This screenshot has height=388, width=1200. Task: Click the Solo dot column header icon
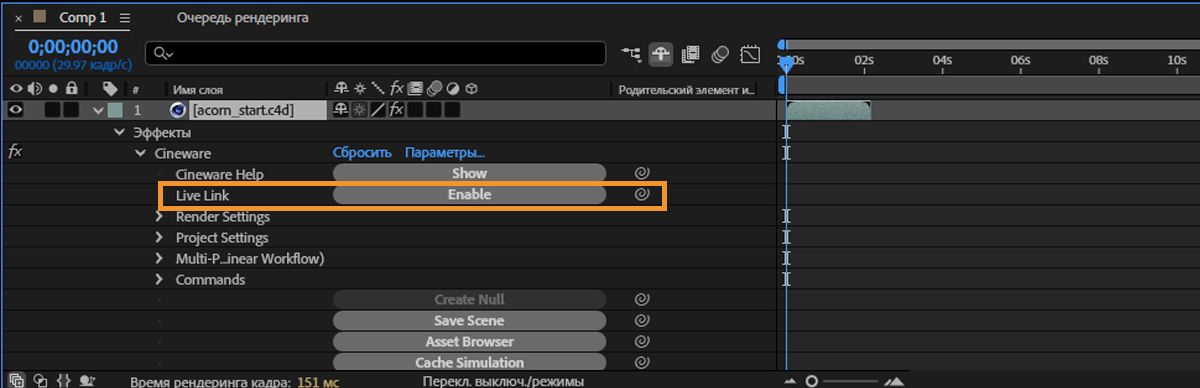coord(53,88)
